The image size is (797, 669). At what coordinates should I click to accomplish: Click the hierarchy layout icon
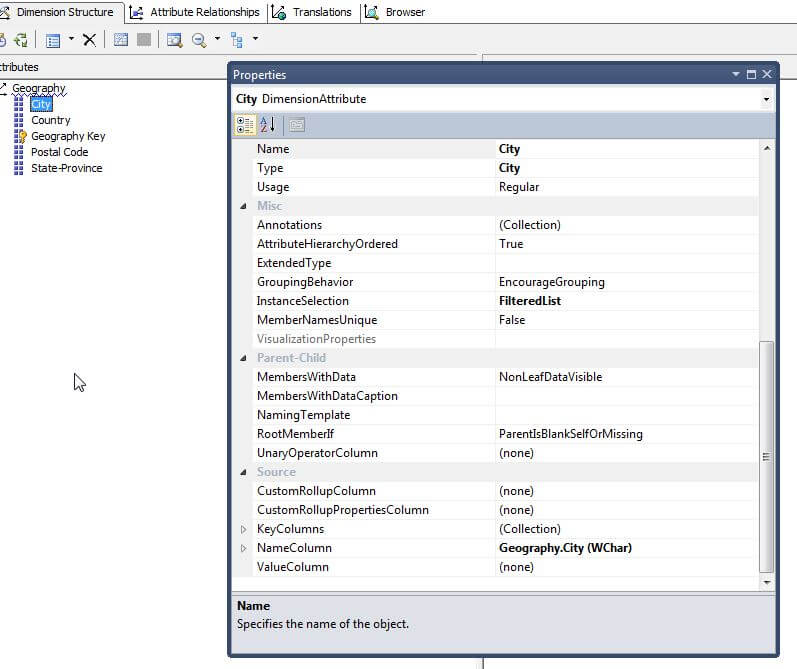(x=237, y=40)
